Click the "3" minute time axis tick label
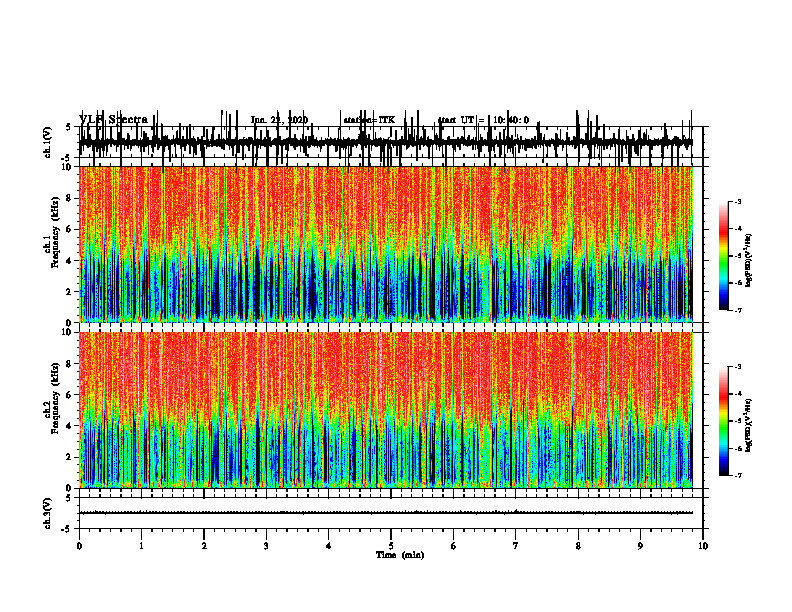Image resolution: width=792 pixels, height=612 pixels. click(266, 546)
